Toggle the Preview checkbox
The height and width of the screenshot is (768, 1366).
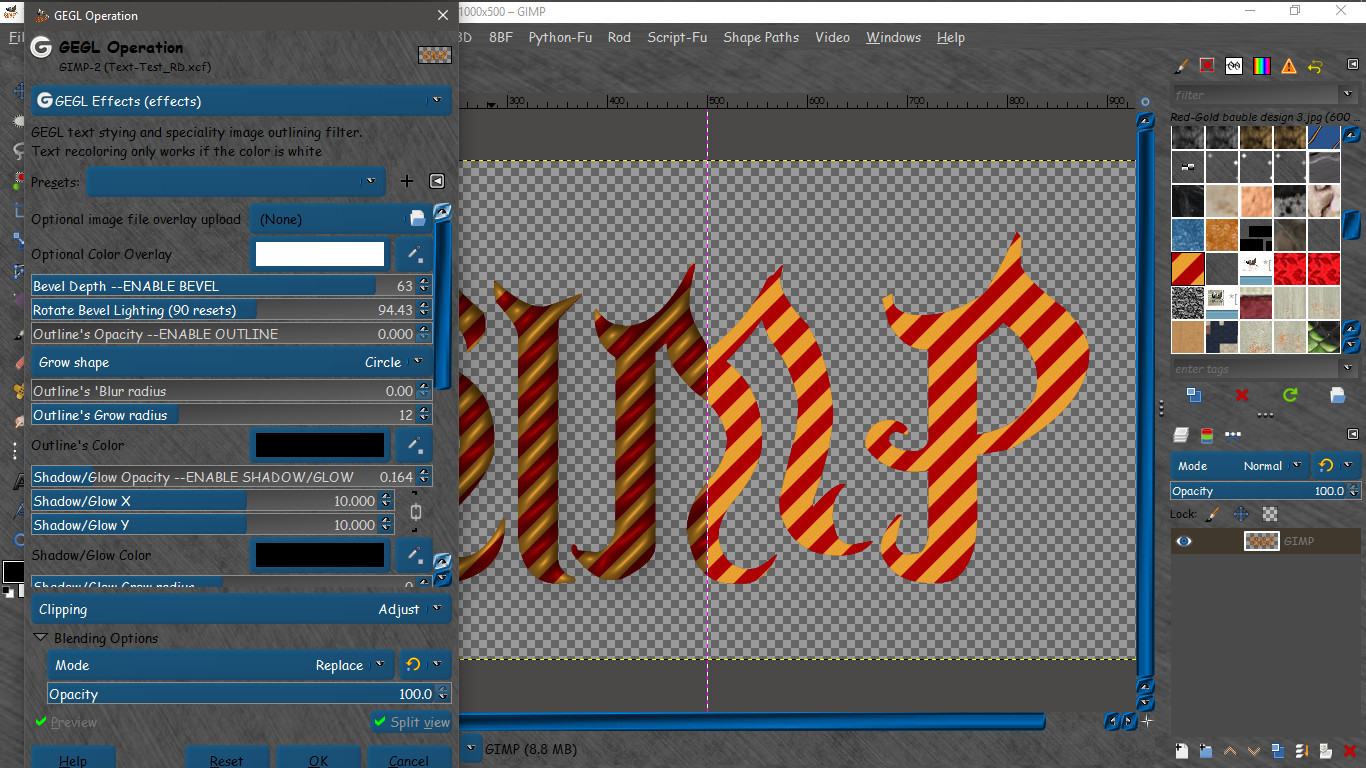(66, 722)
